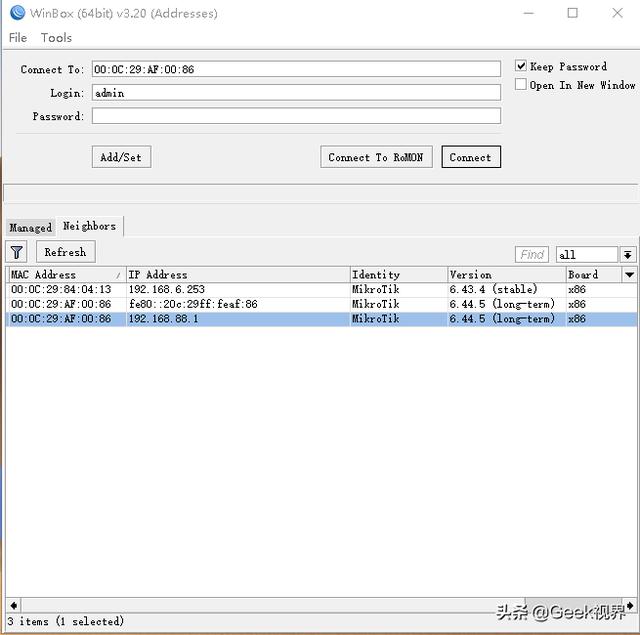Click the left arrow of horizontal scrollbar

point(13,605)
